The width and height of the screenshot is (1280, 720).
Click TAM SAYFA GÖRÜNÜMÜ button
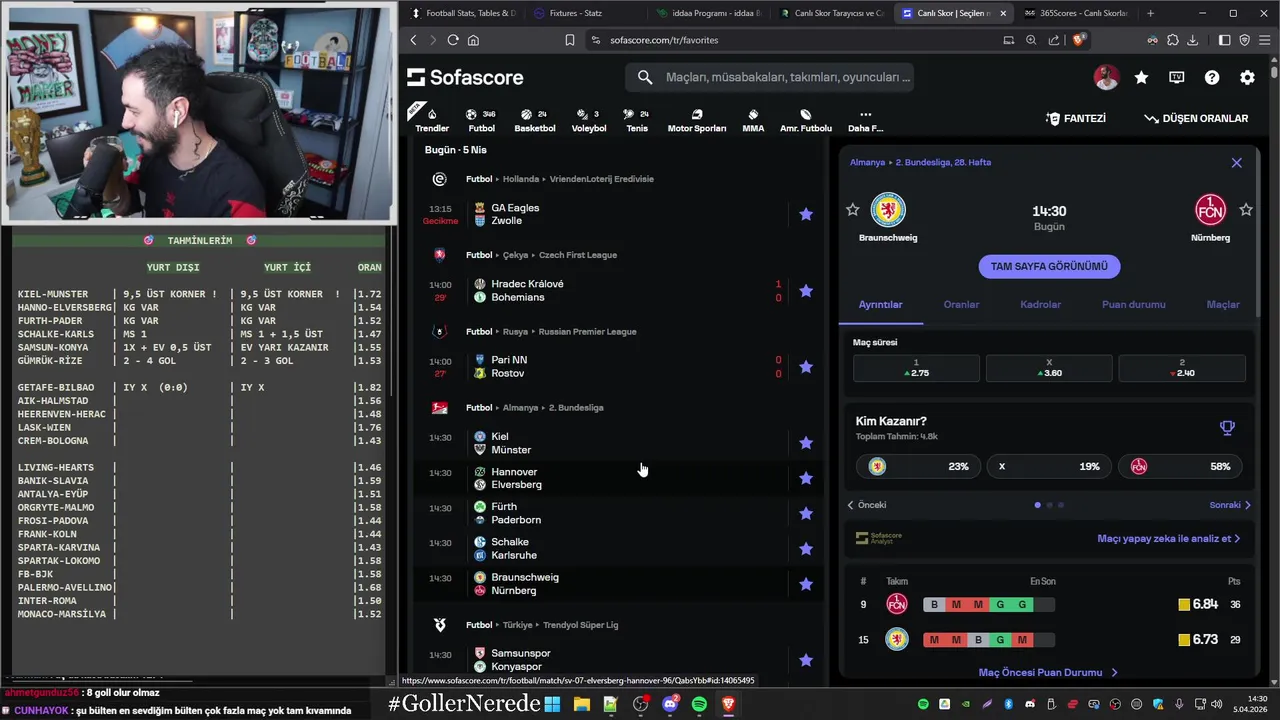[1049, 266]
